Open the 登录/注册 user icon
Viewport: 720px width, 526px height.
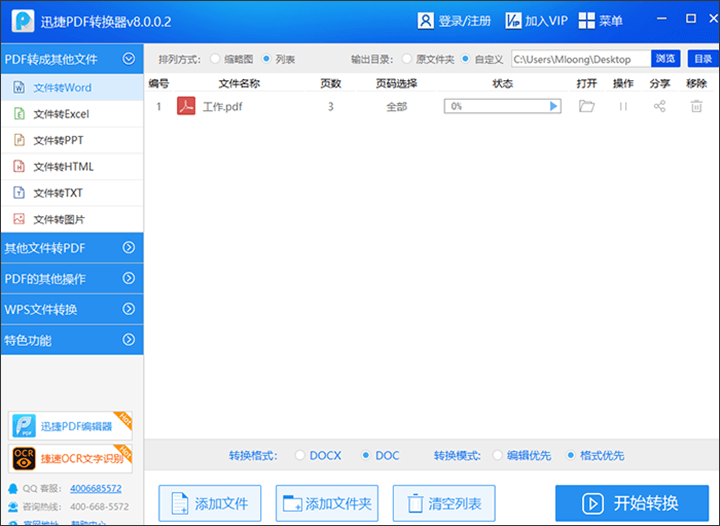[x=425, y=21]
